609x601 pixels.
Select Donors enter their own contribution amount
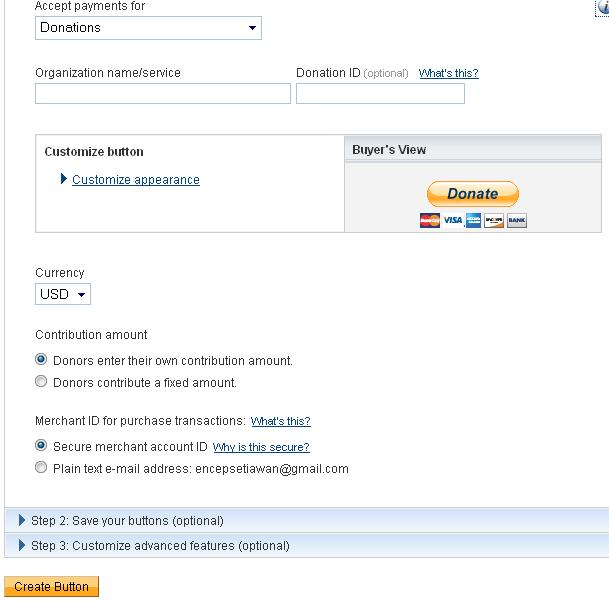point(41,359)
